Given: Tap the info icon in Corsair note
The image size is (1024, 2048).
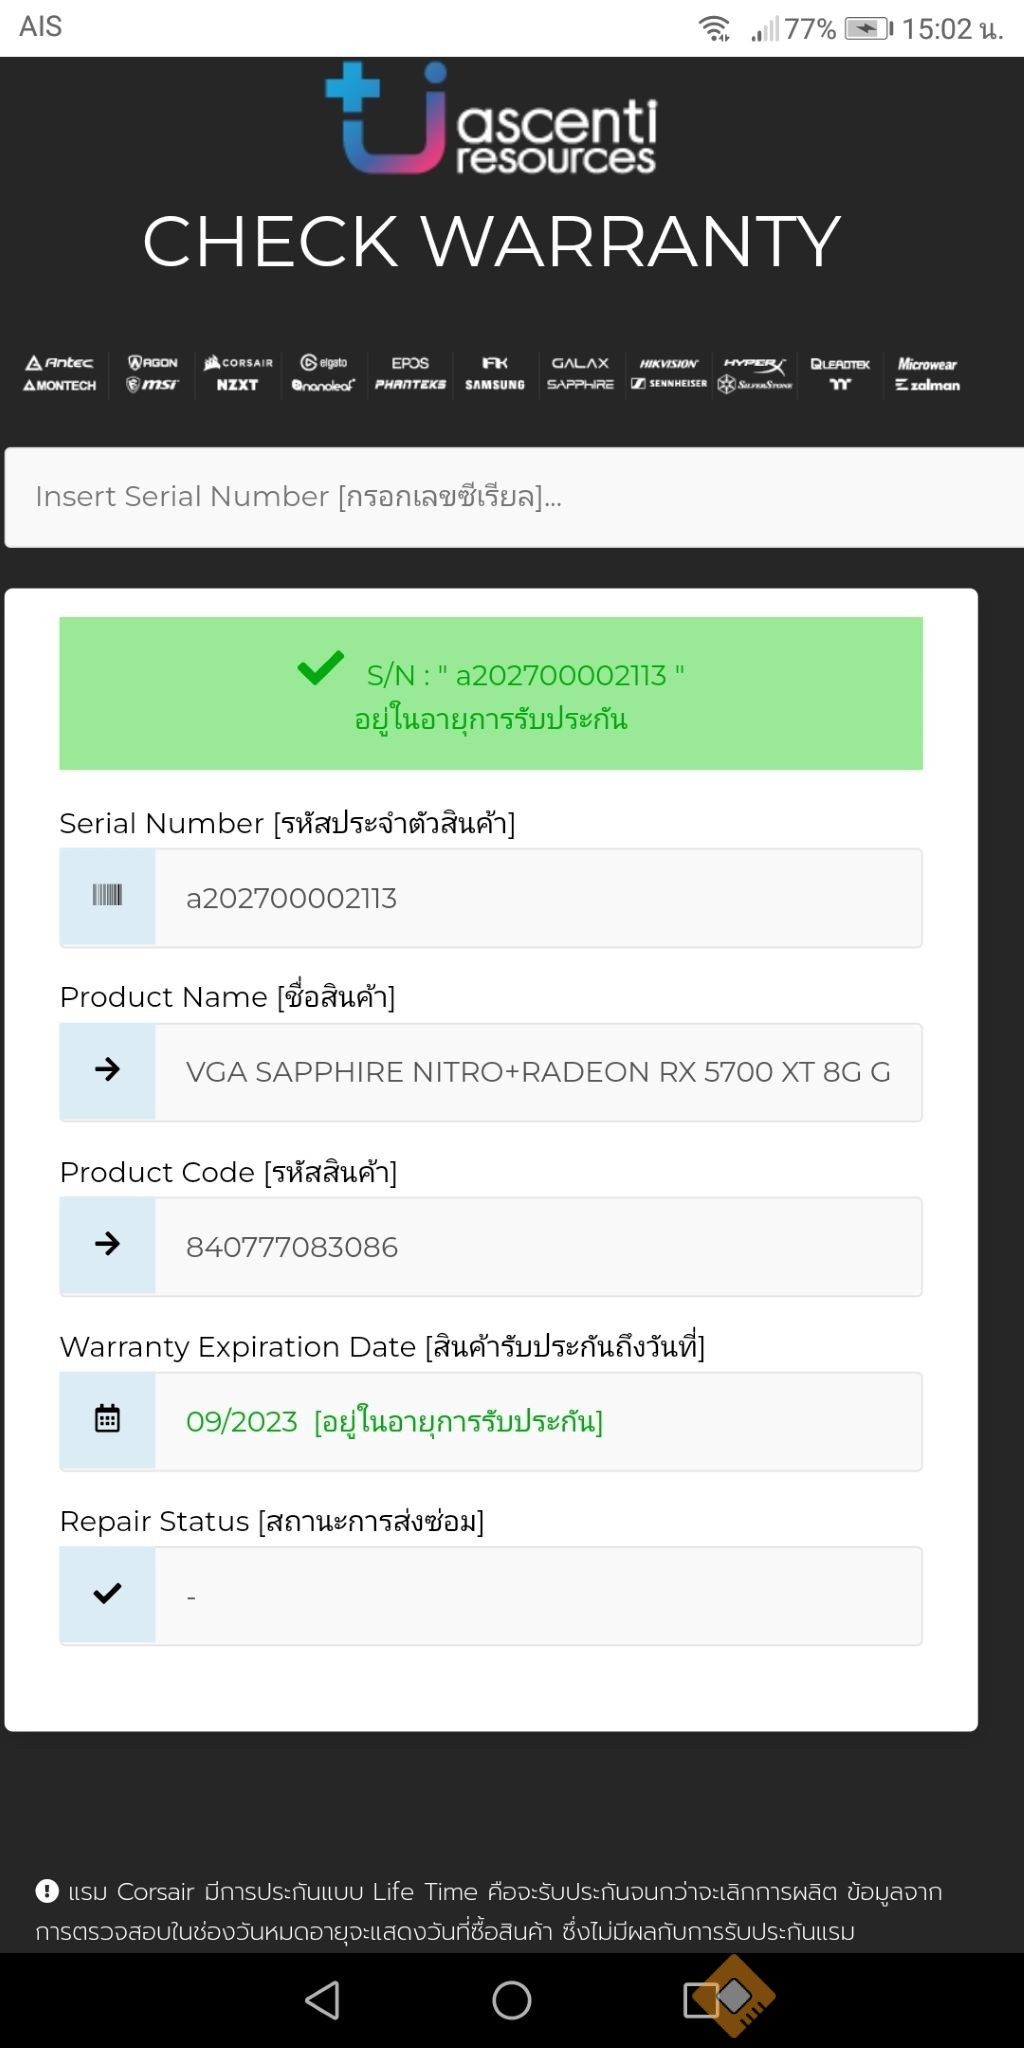Looking at the screenshot, I should 47,1891.
